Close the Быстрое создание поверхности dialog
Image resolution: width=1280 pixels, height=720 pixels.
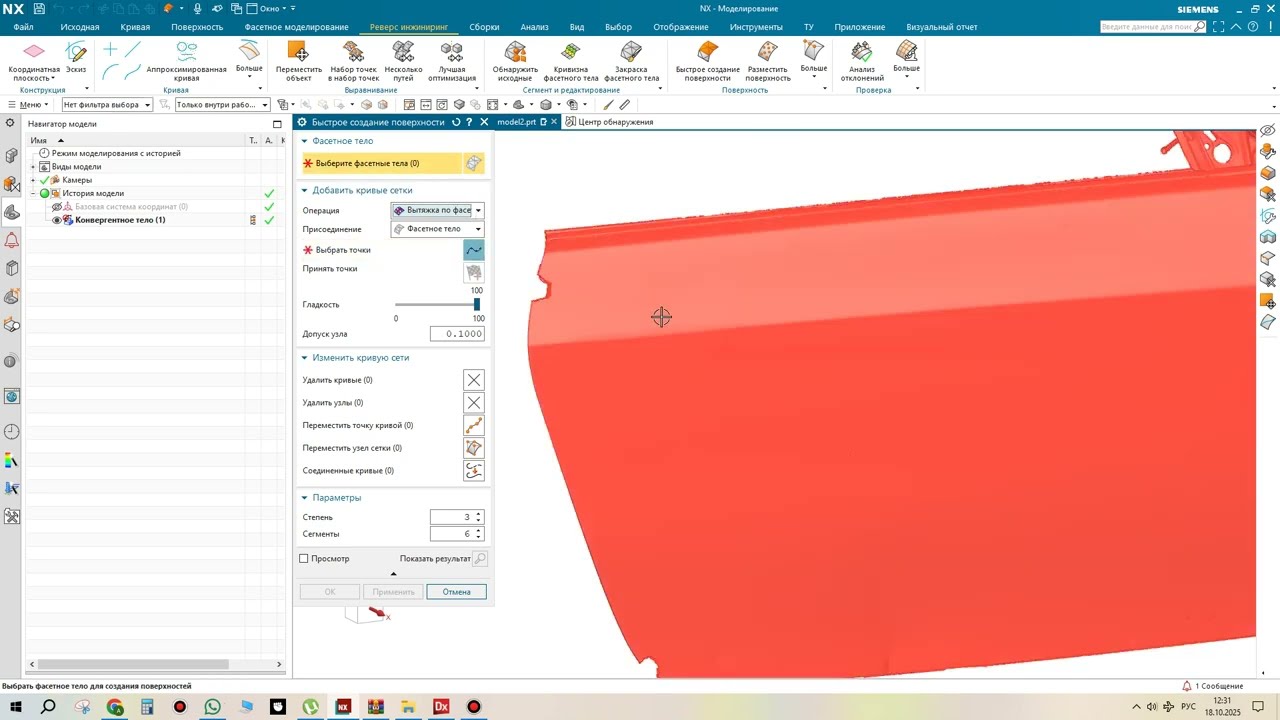tap(484, 122)
